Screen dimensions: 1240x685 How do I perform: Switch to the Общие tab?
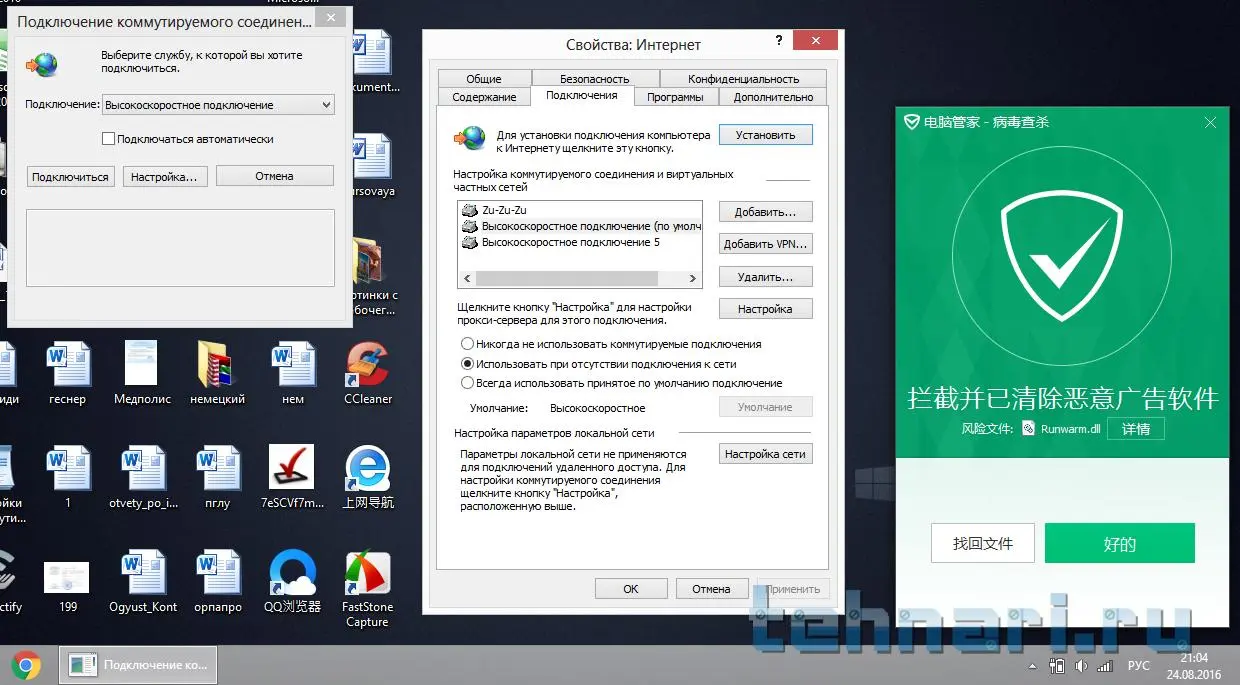484,79
